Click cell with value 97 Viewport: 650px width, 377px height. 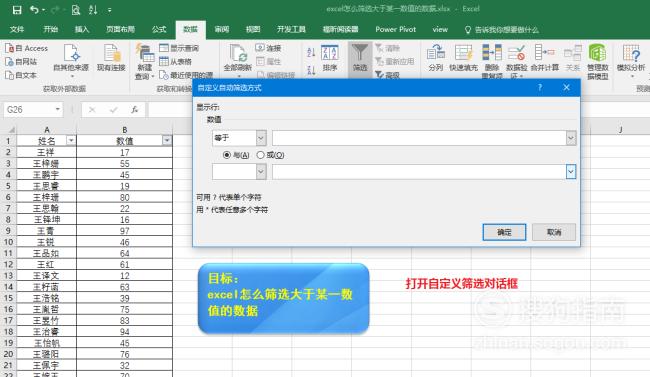124,231
